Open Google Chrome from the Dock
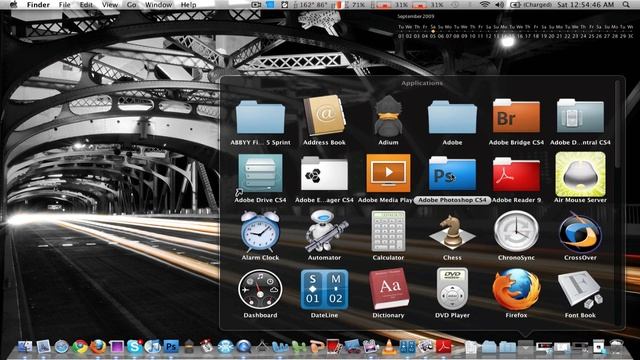 point(80,347)
